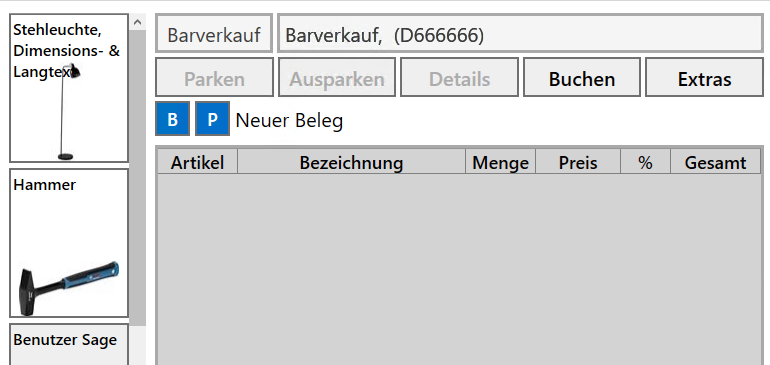Click the Preis column header

tap(578, 162)
